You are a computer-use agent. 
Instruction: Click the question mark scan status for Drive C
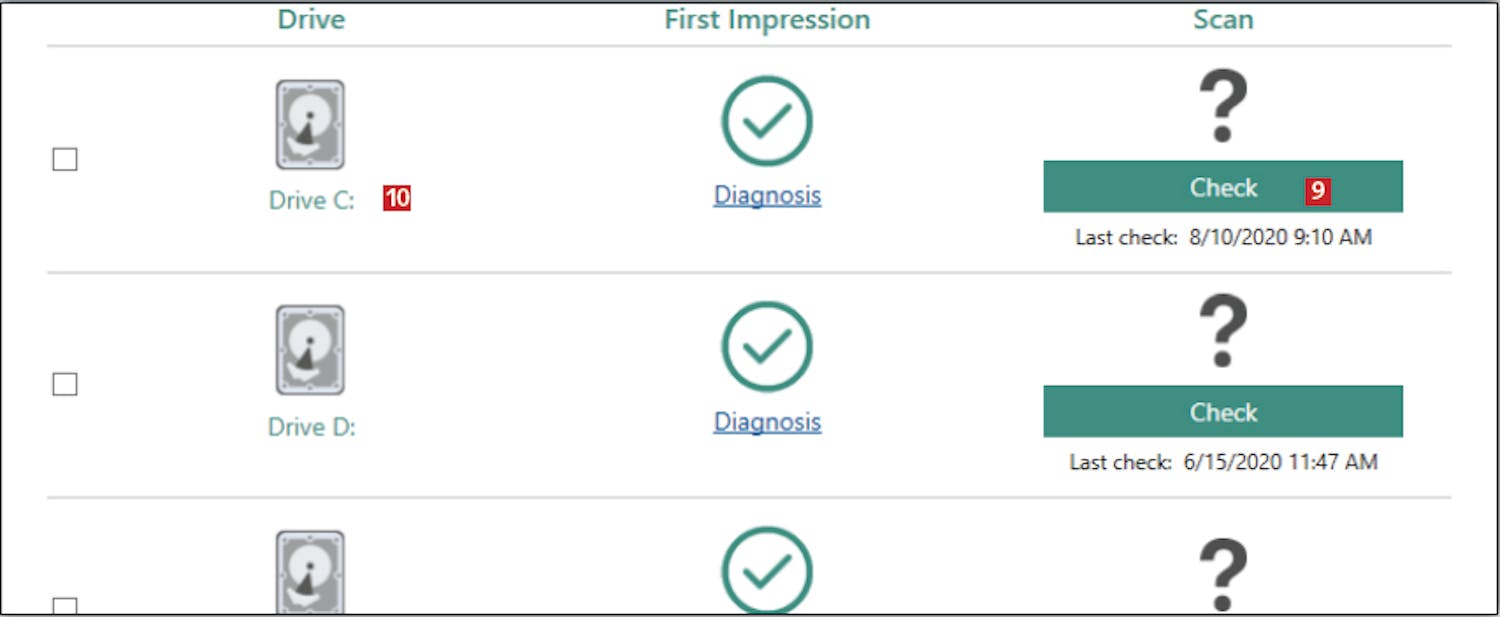click(1223, 106)
